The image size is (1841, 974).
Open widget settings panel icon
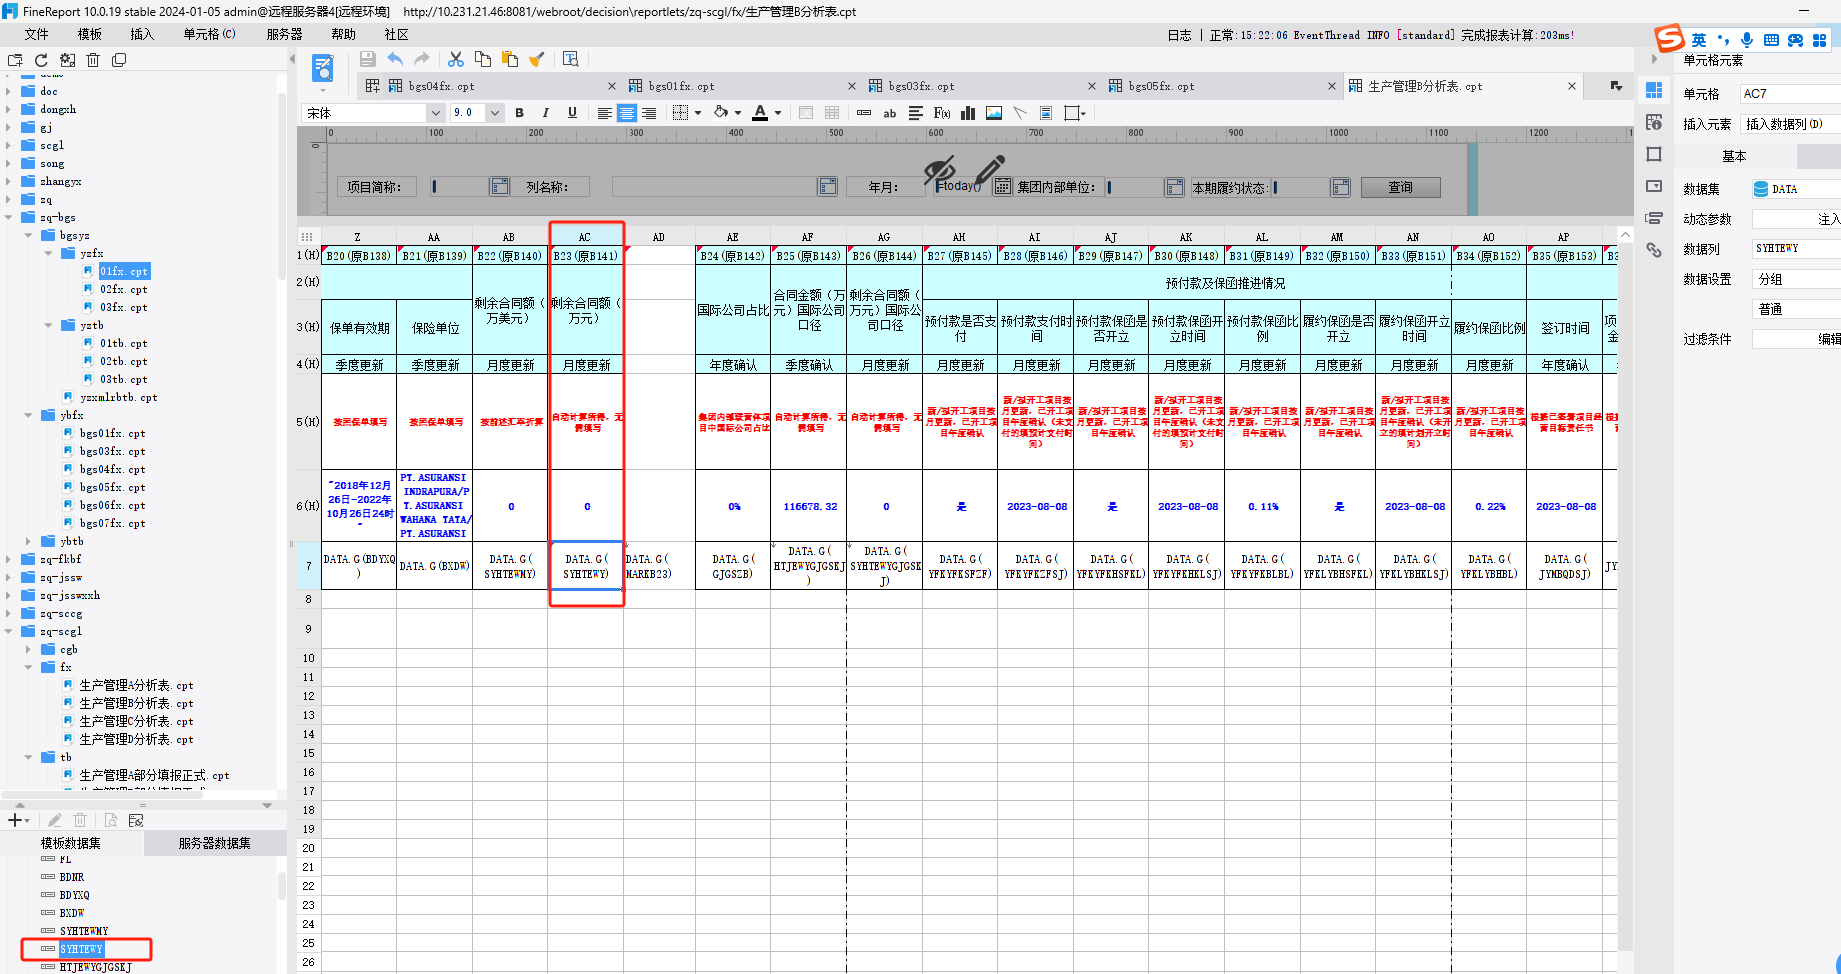1654,186
